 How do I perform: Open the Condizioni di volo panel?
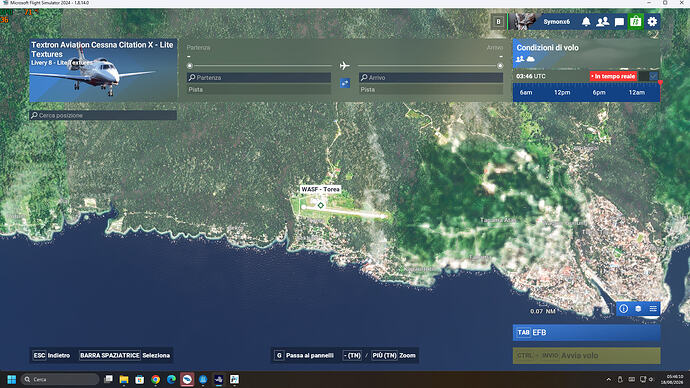click(x=586, y=53)
